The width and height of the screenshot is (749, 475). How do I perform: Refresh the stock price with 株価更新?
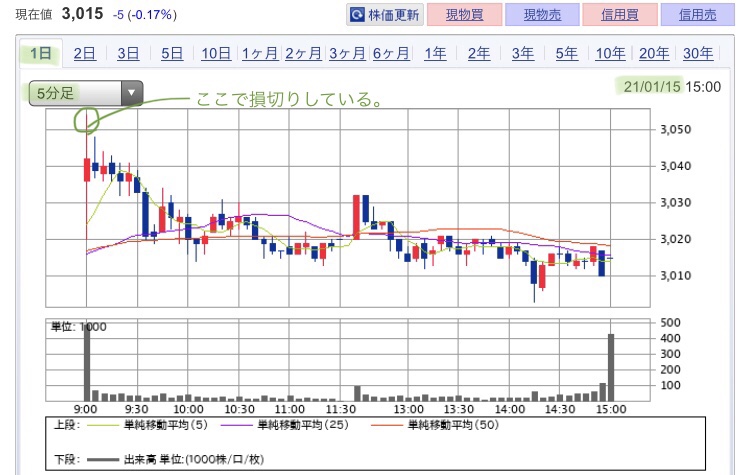coord(385,15)
